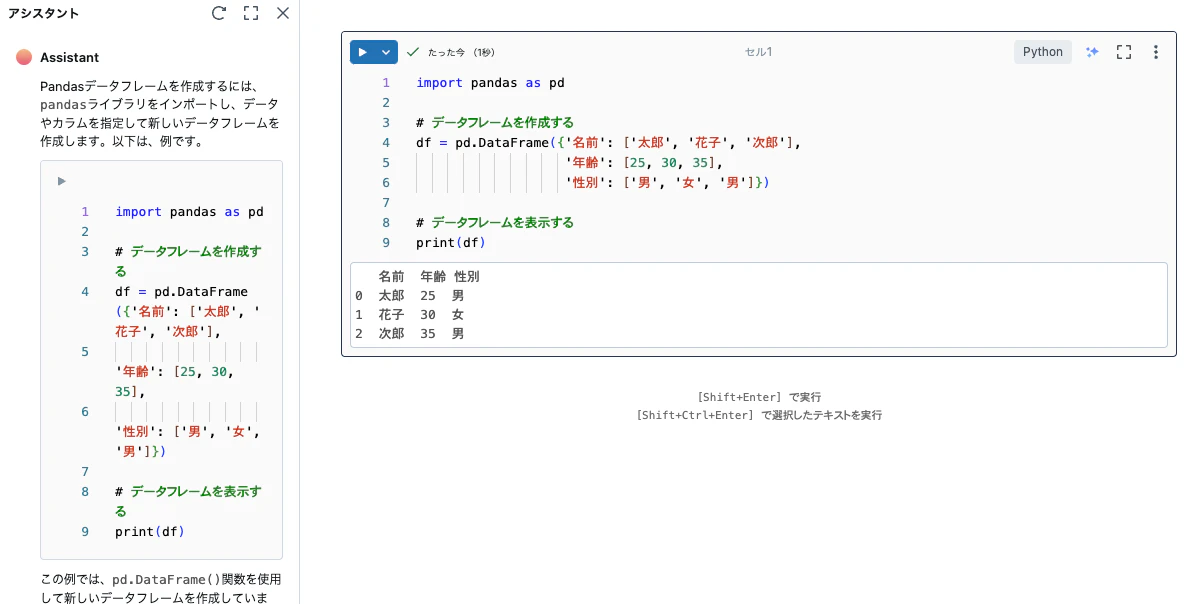The width and height of the screenshot is (1202, 604).
Task: Click assistant intro paragraph about Pandasデータフレーム
Action: (160, 114)
